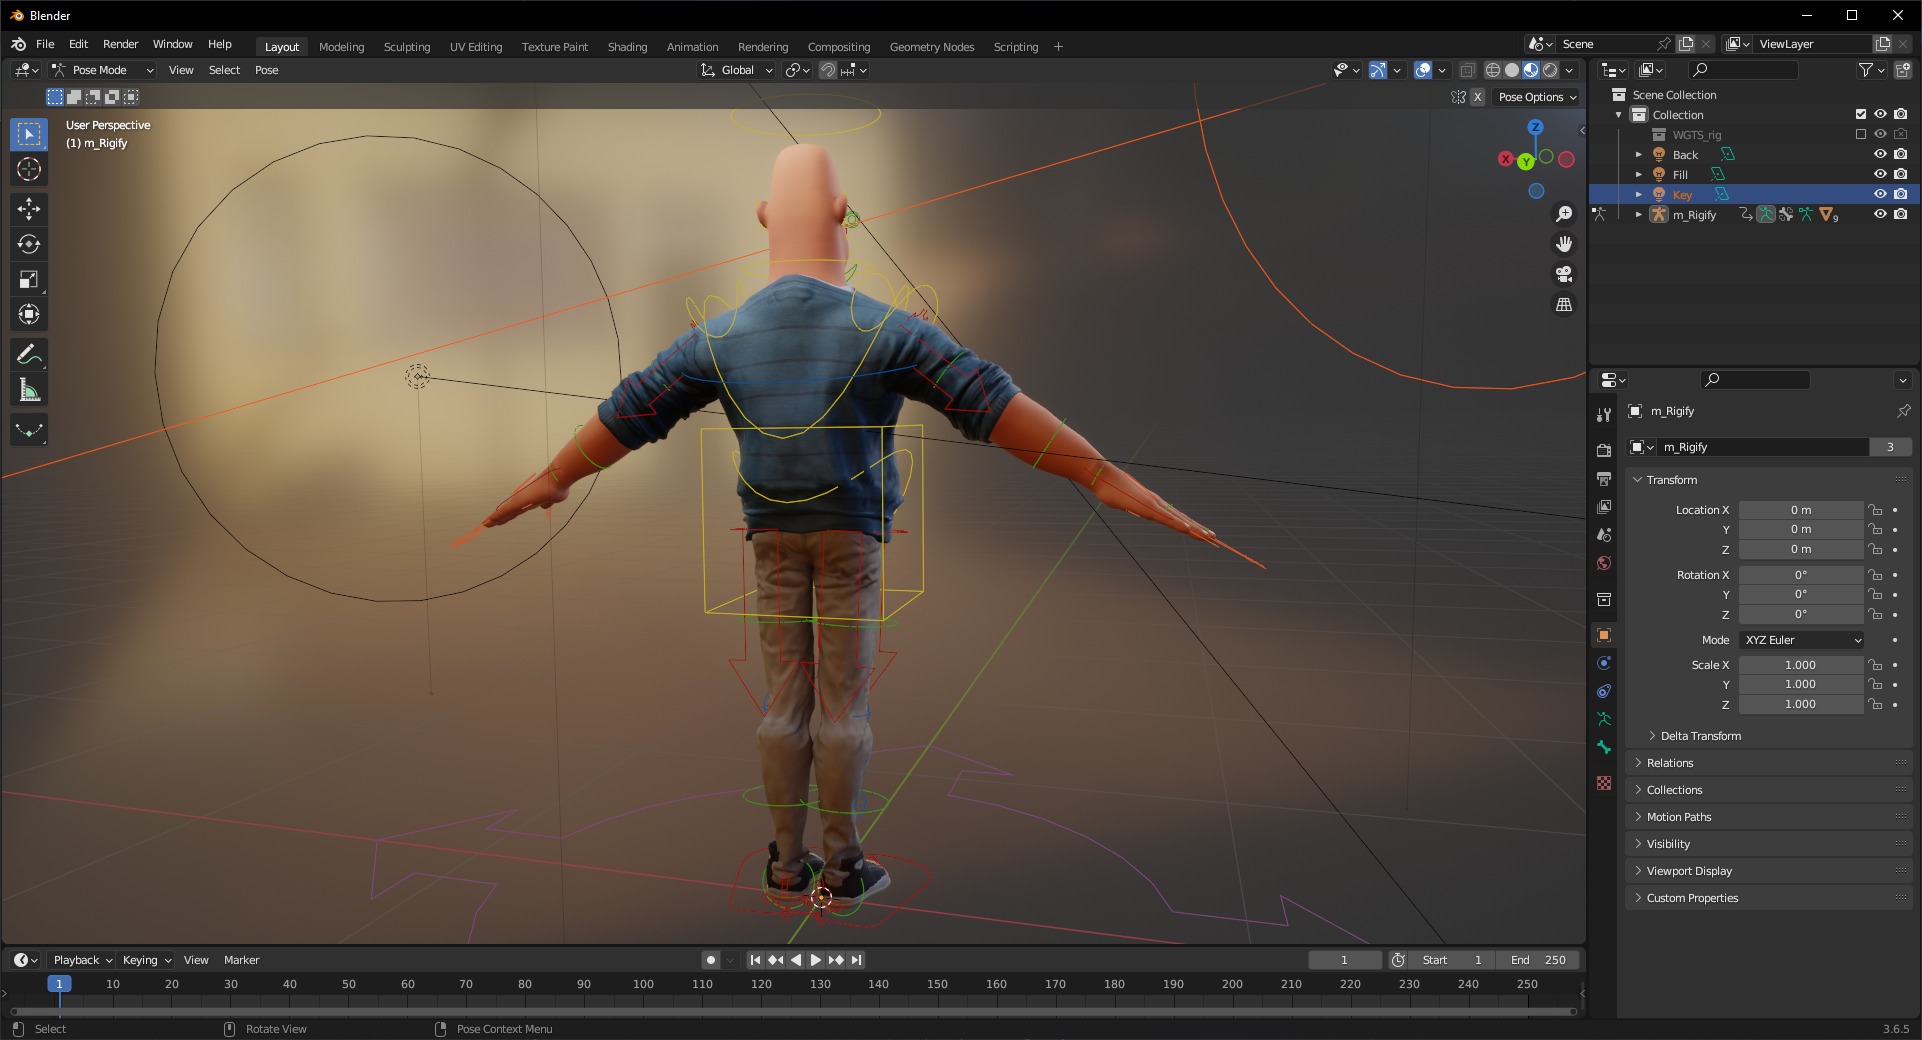Hide m_Rigify in viewport
Screen dimensions: 1922x1040
click(x=1880, y=214)
